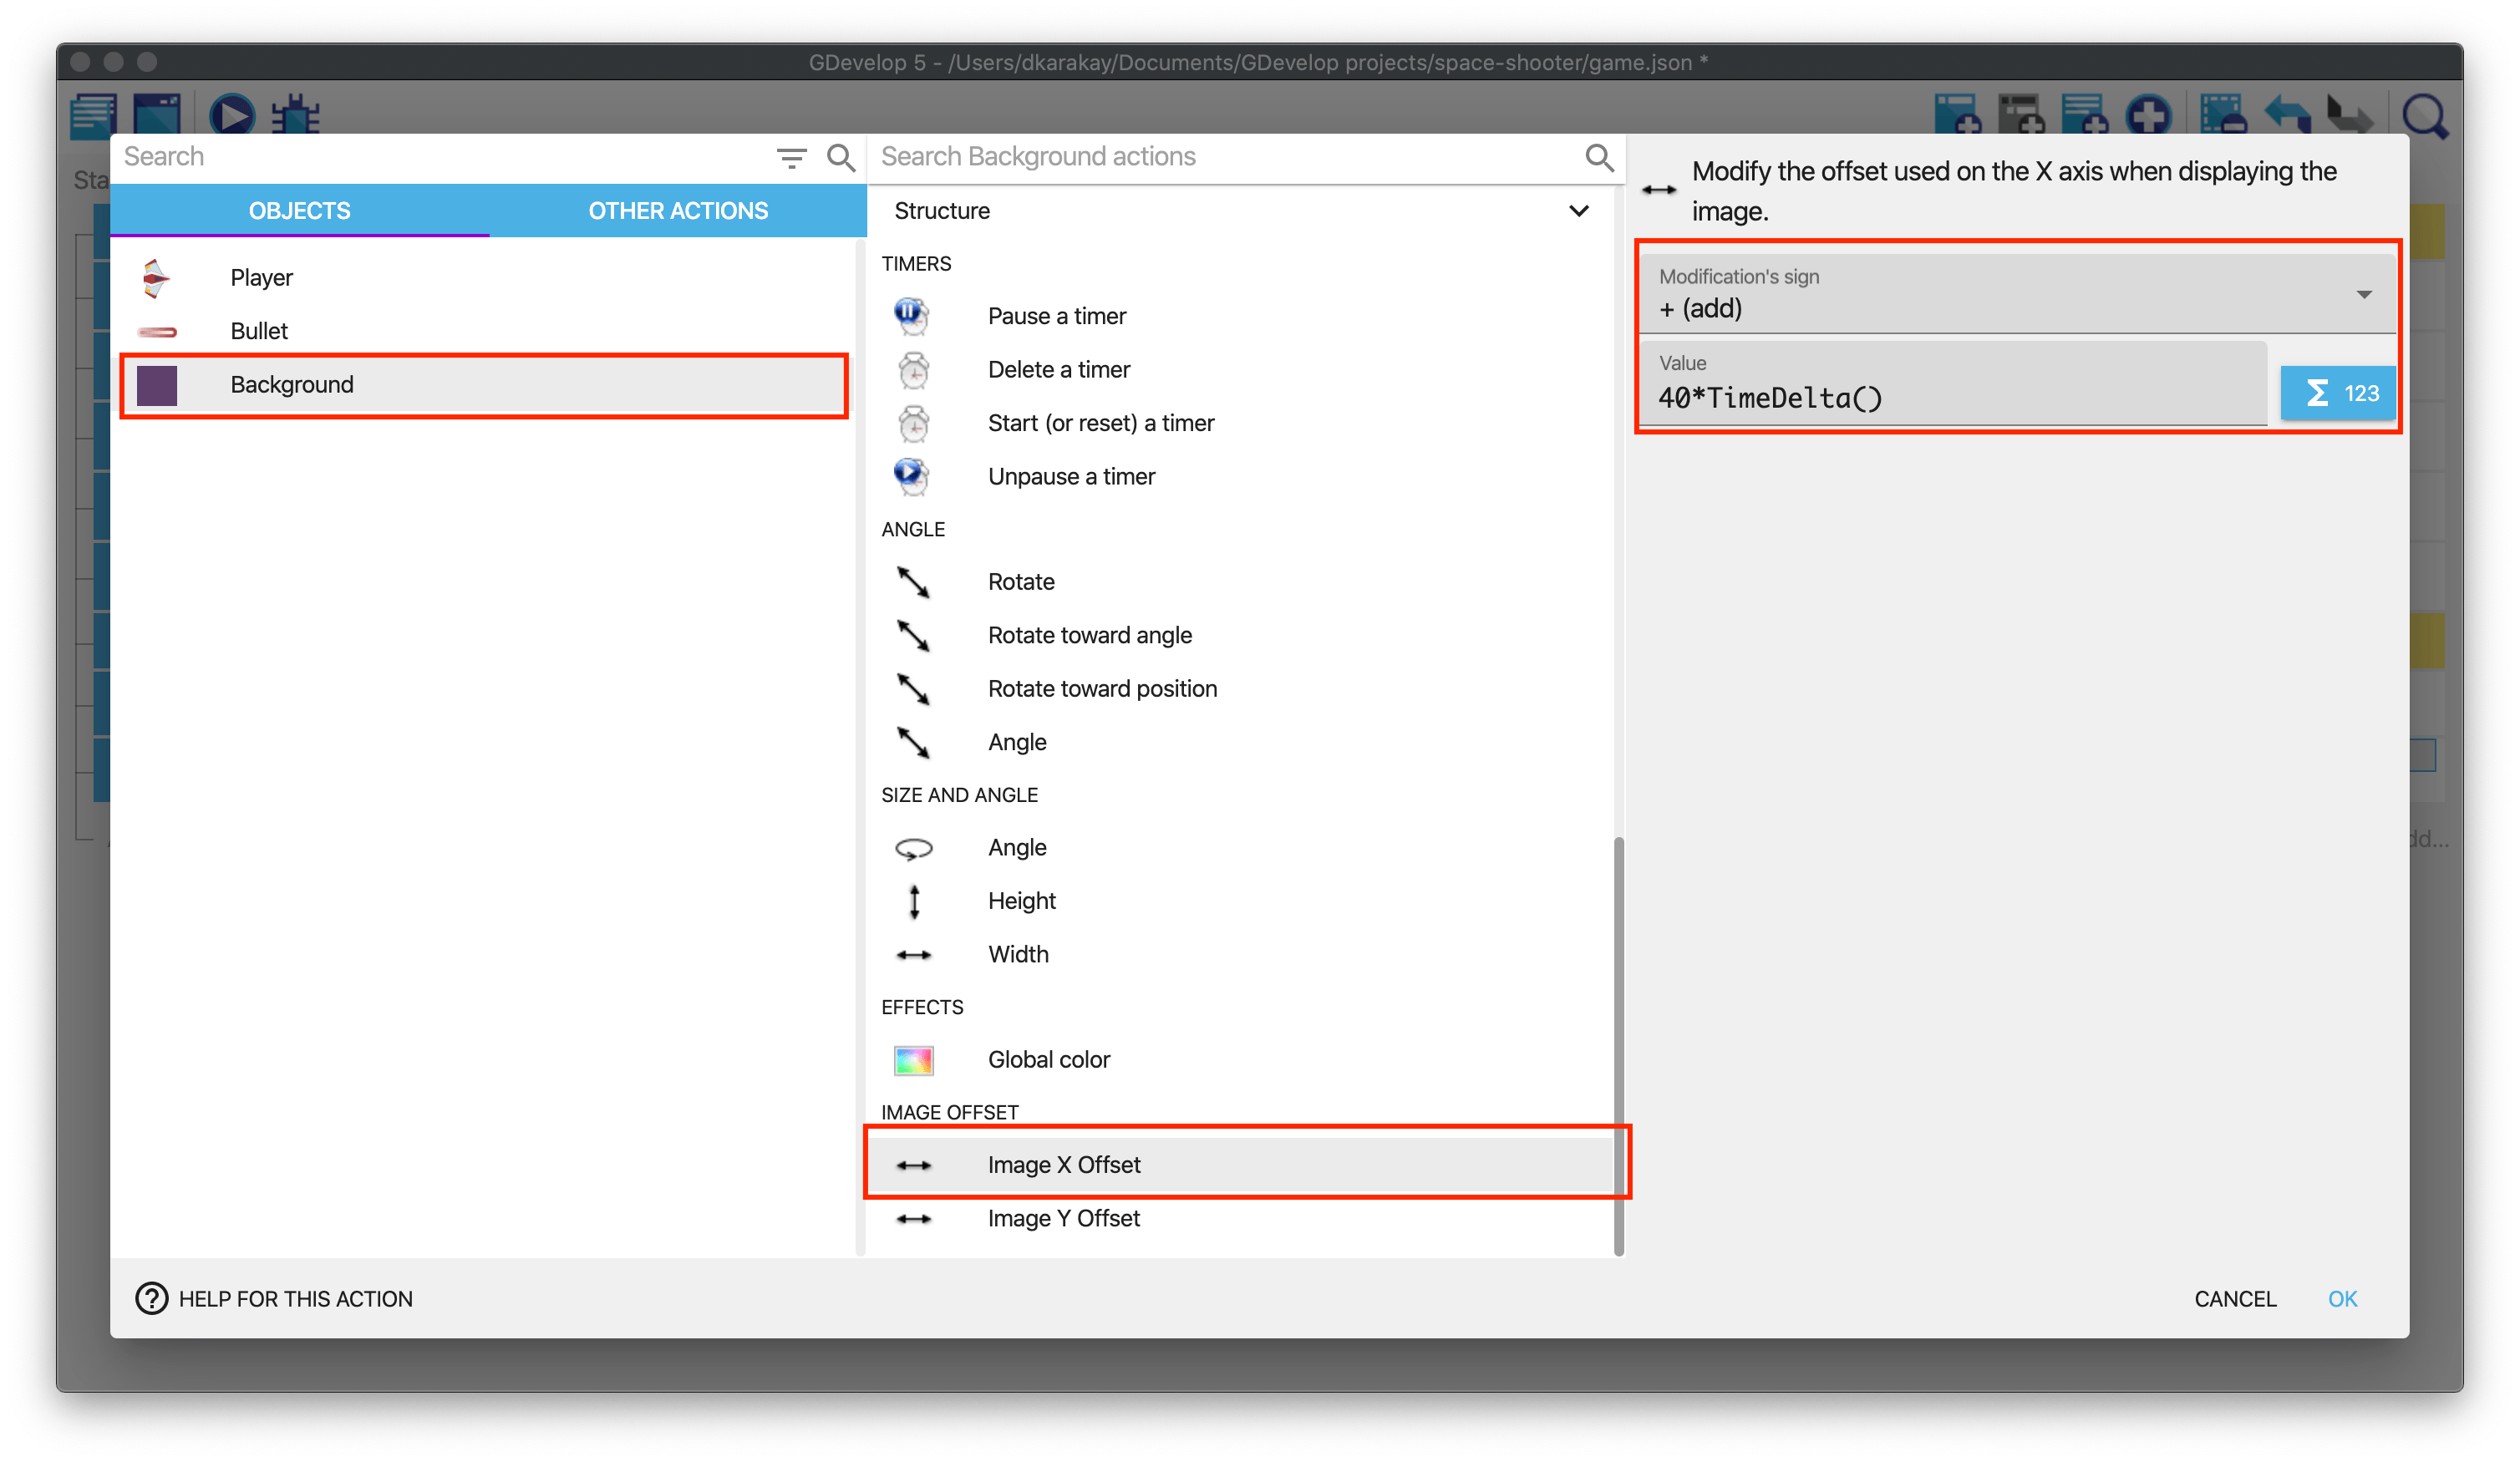
Task: Switch to the Other Actions tab
Action: [677, 211]
